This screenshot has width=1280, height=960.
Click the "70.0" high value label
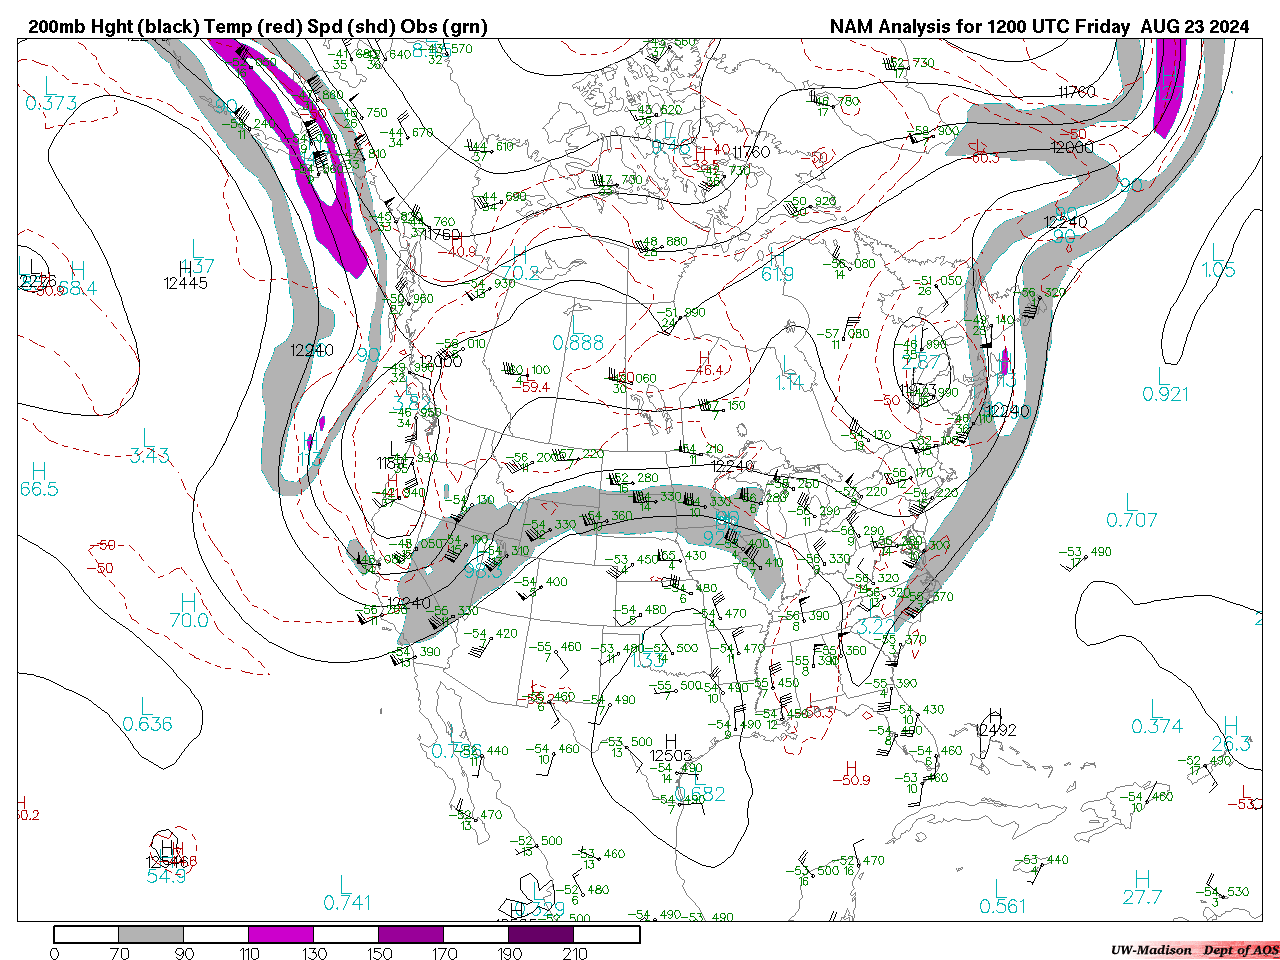188,621
